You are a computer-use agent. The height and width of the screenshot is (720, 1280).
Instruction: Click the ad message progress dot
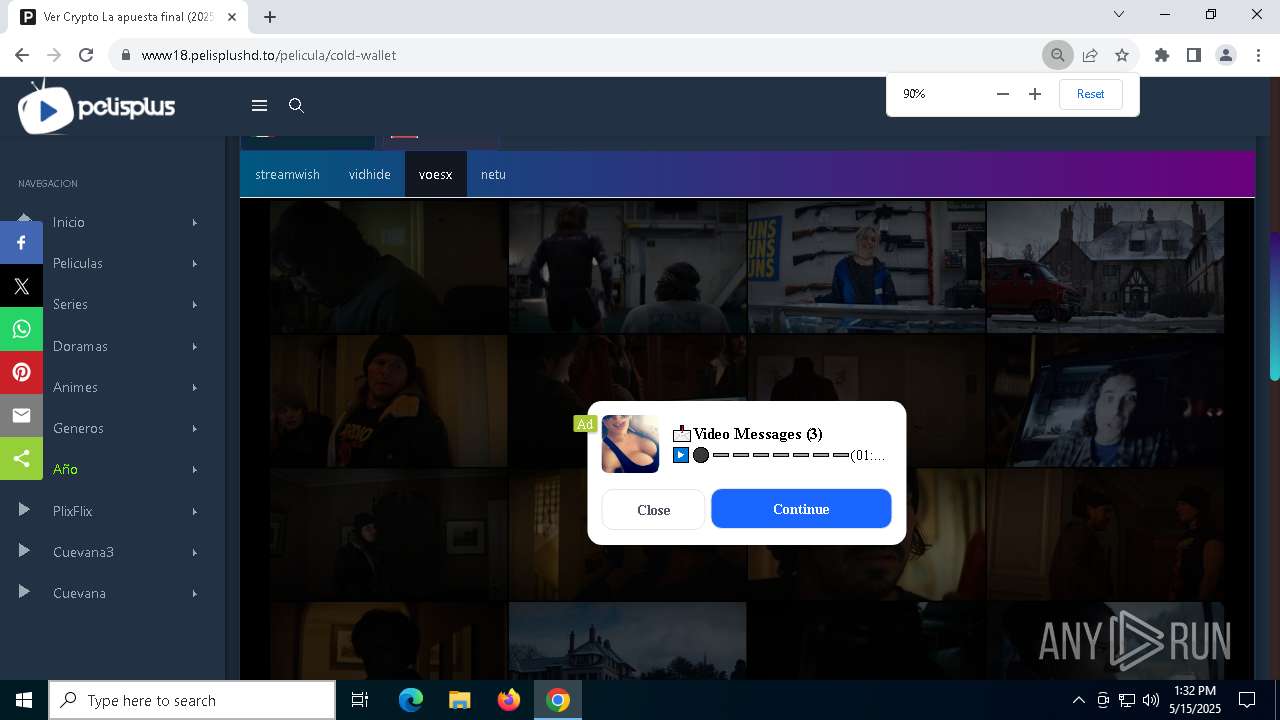tap(701, 455)
